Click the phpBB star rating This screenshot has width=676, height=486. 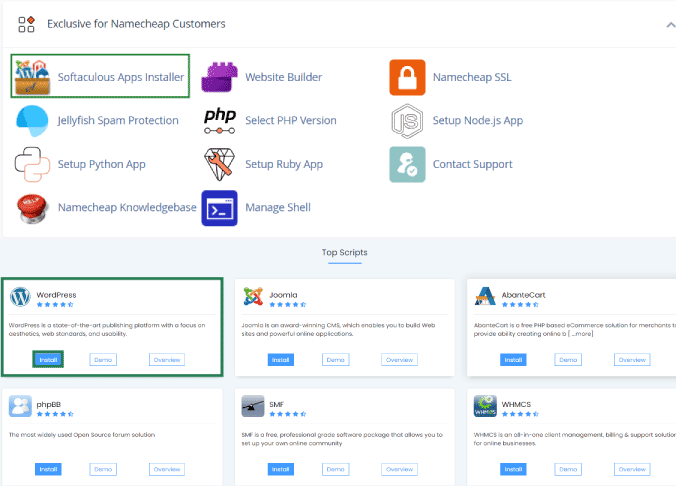pos(55,414)
